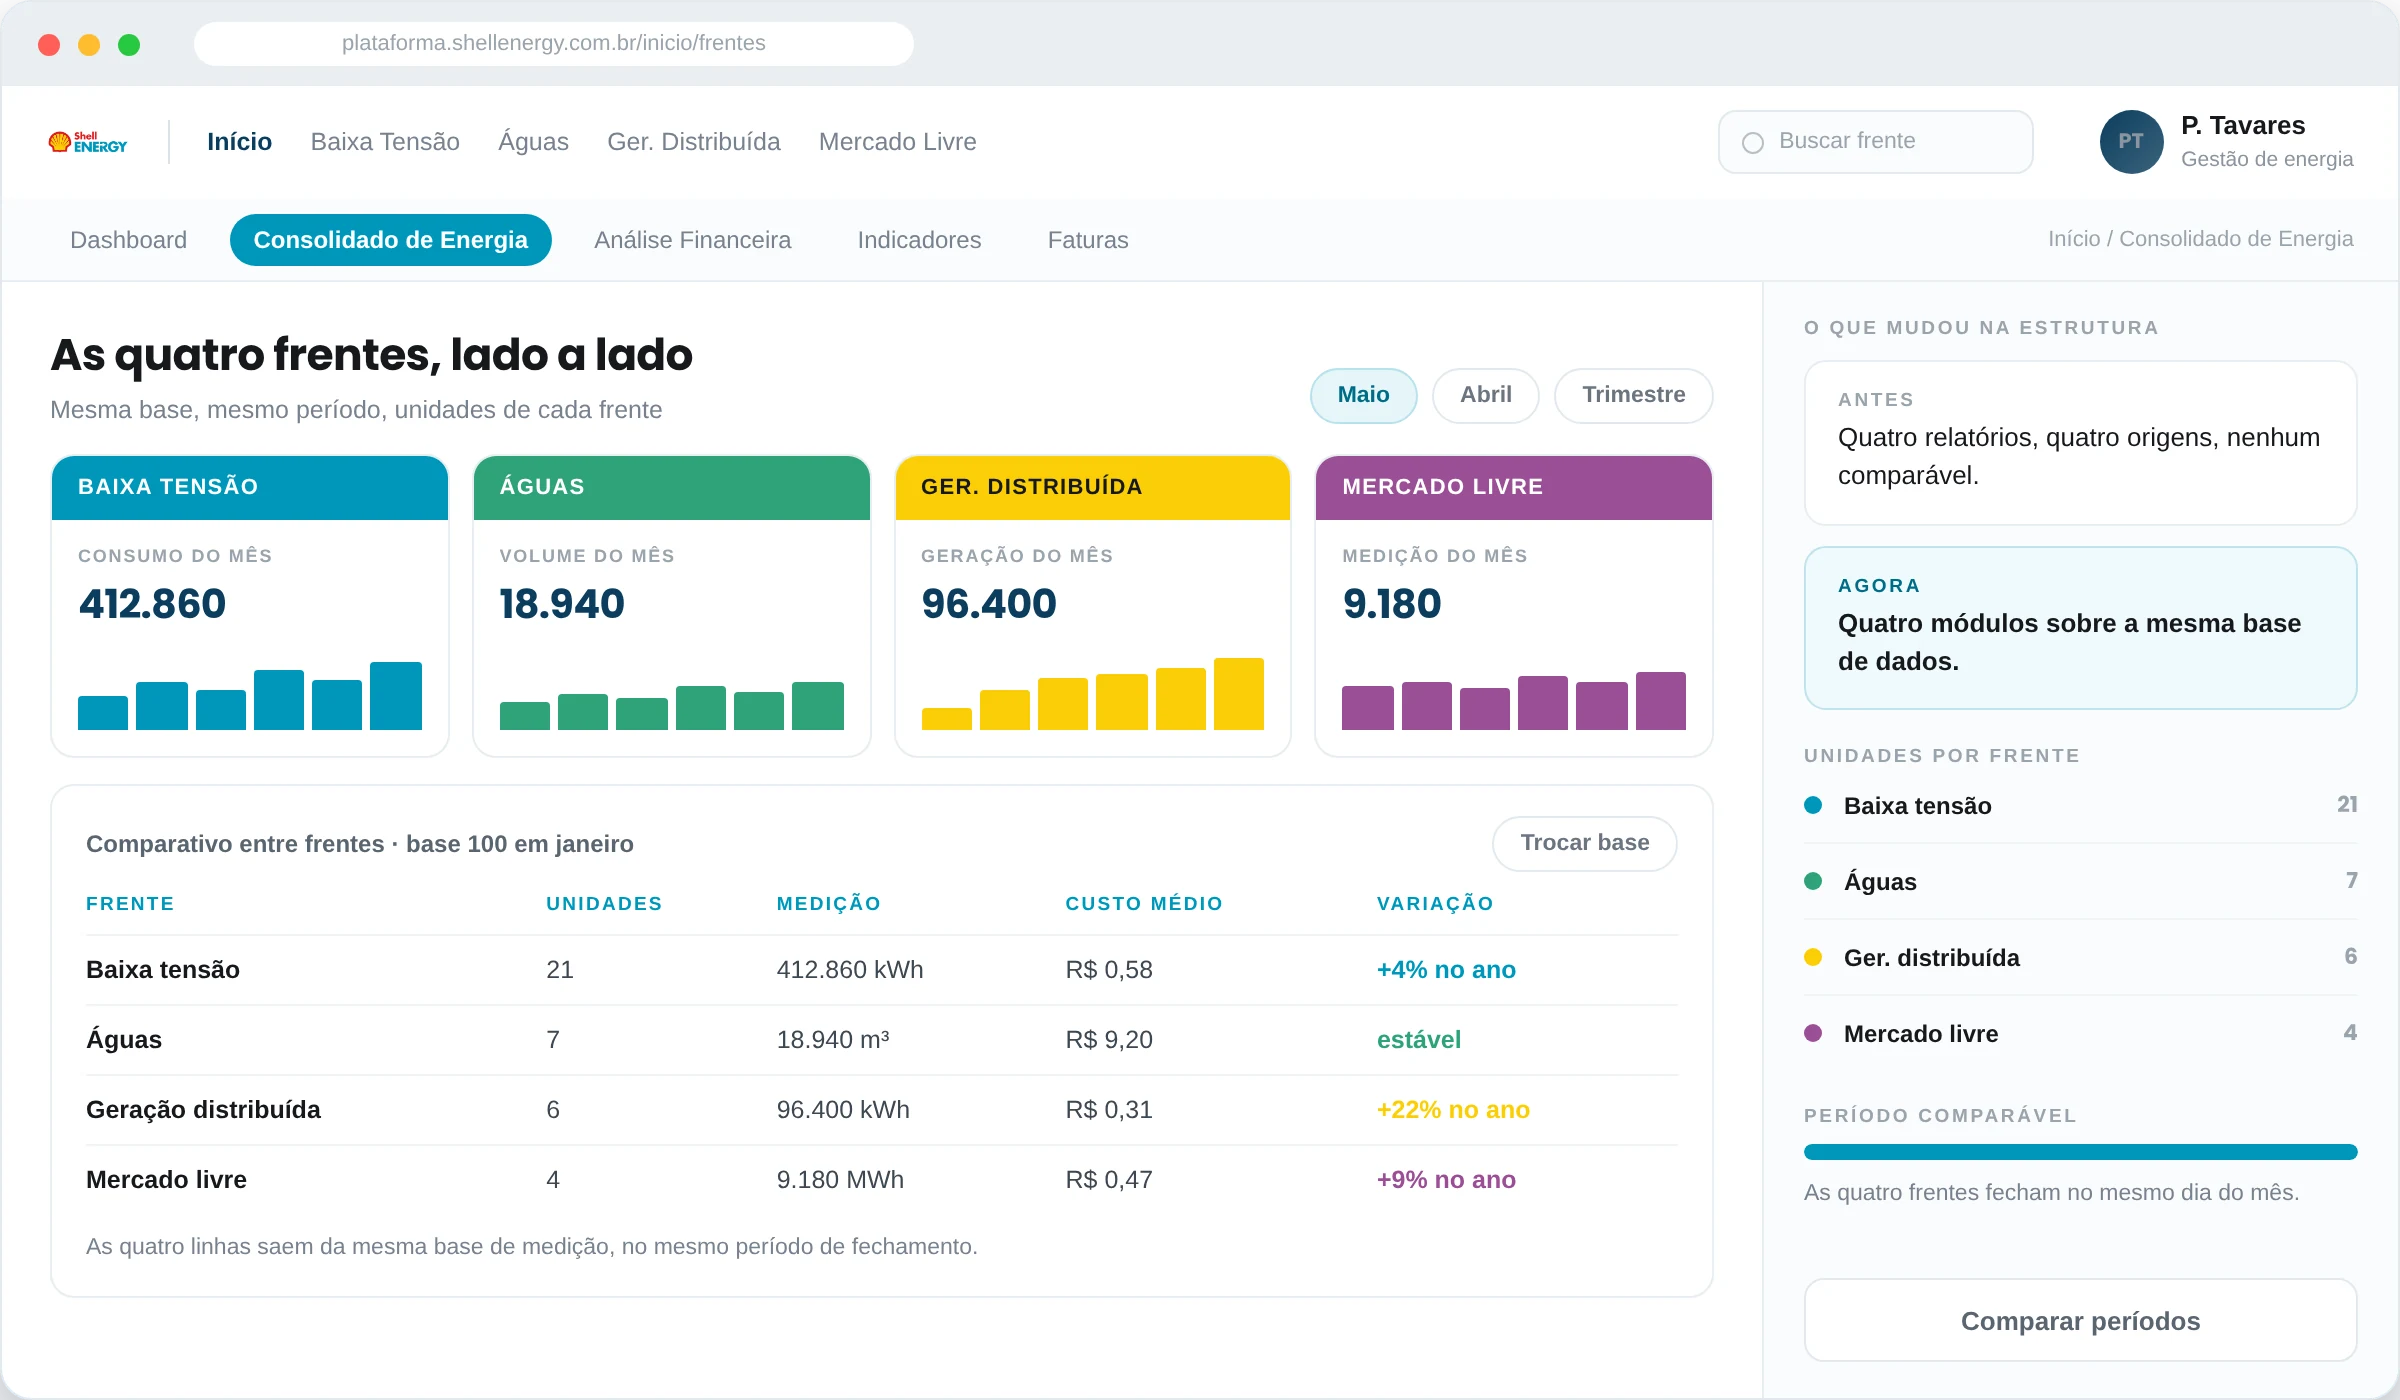Select the Trimestre period pill
This screenshot has height=1400, width=2400.
tap(1633, 395)
